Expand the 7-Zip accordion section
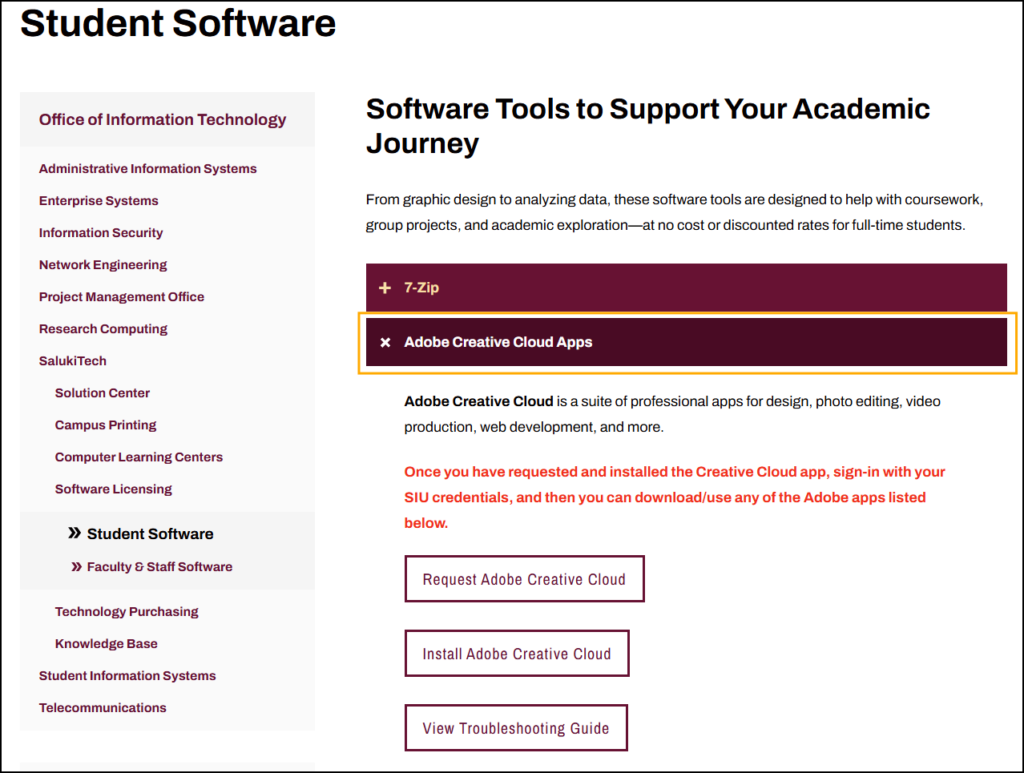Viewport: 1024px width, 773px height. tap(685, 288)
